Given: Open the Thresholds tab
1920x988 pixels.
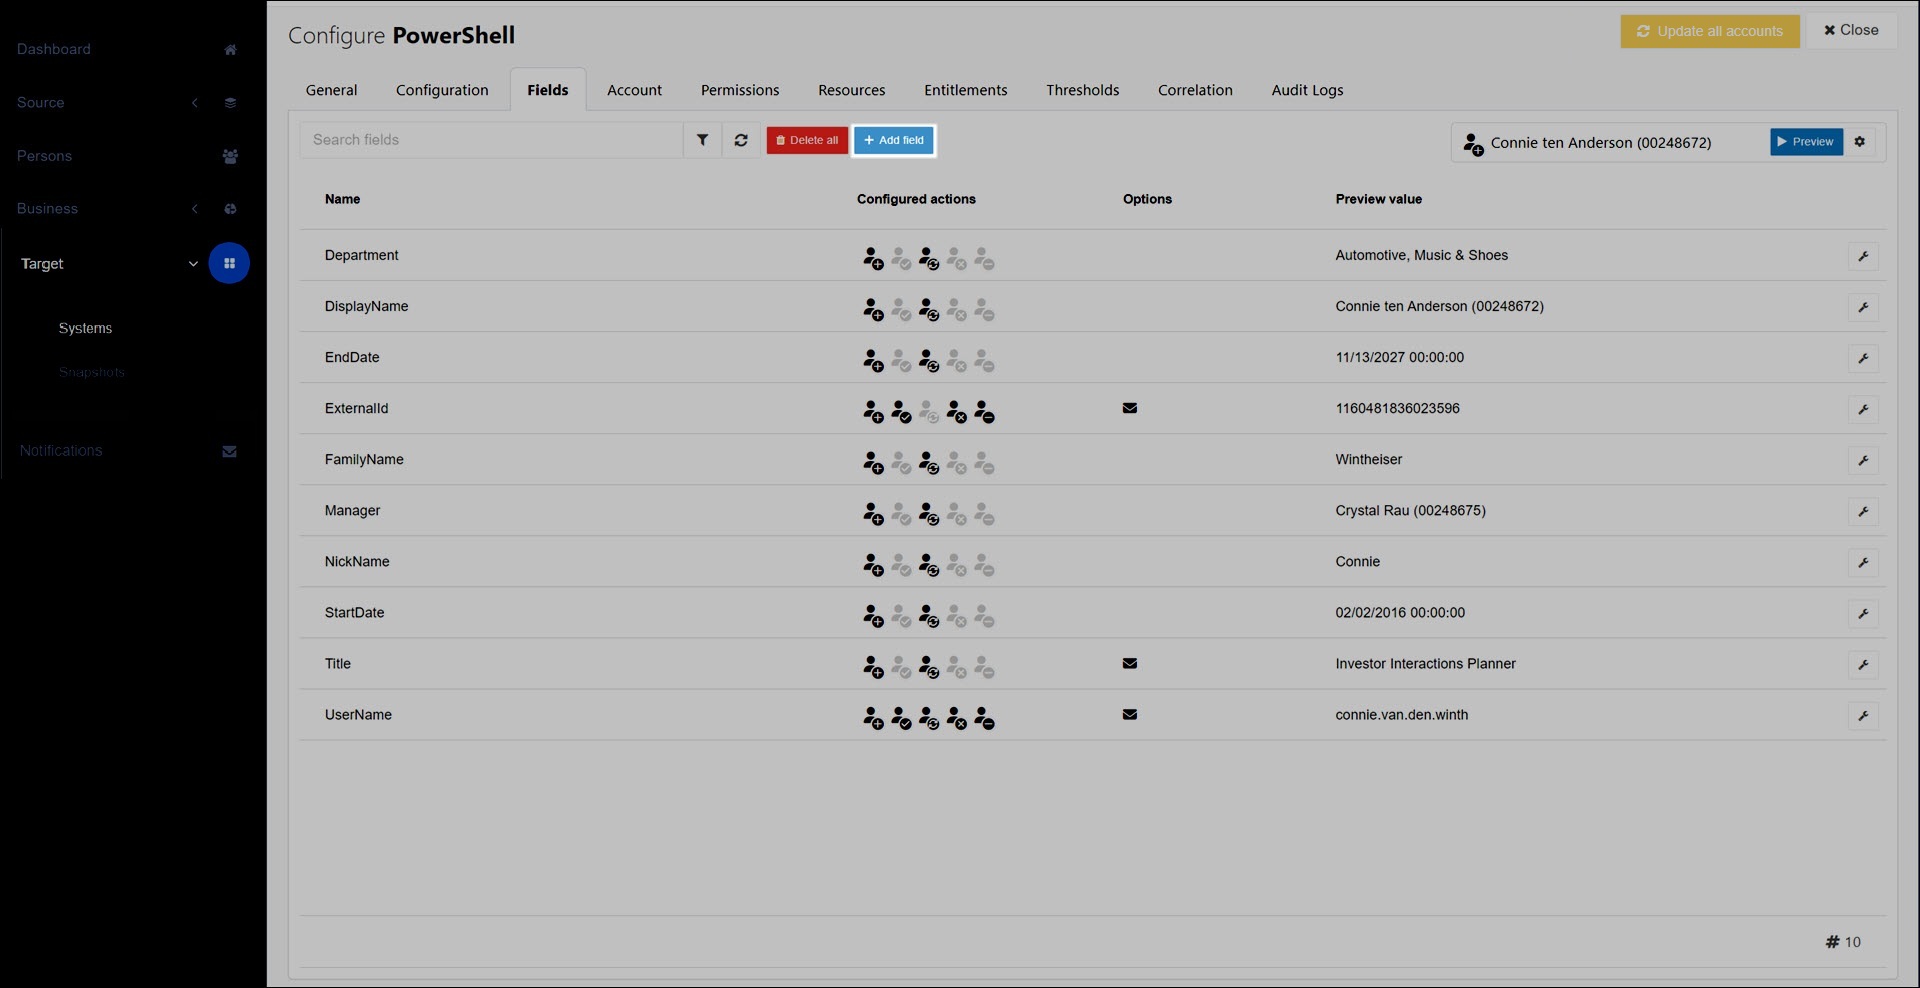Looking at the screenshot, I should 1083,90.
